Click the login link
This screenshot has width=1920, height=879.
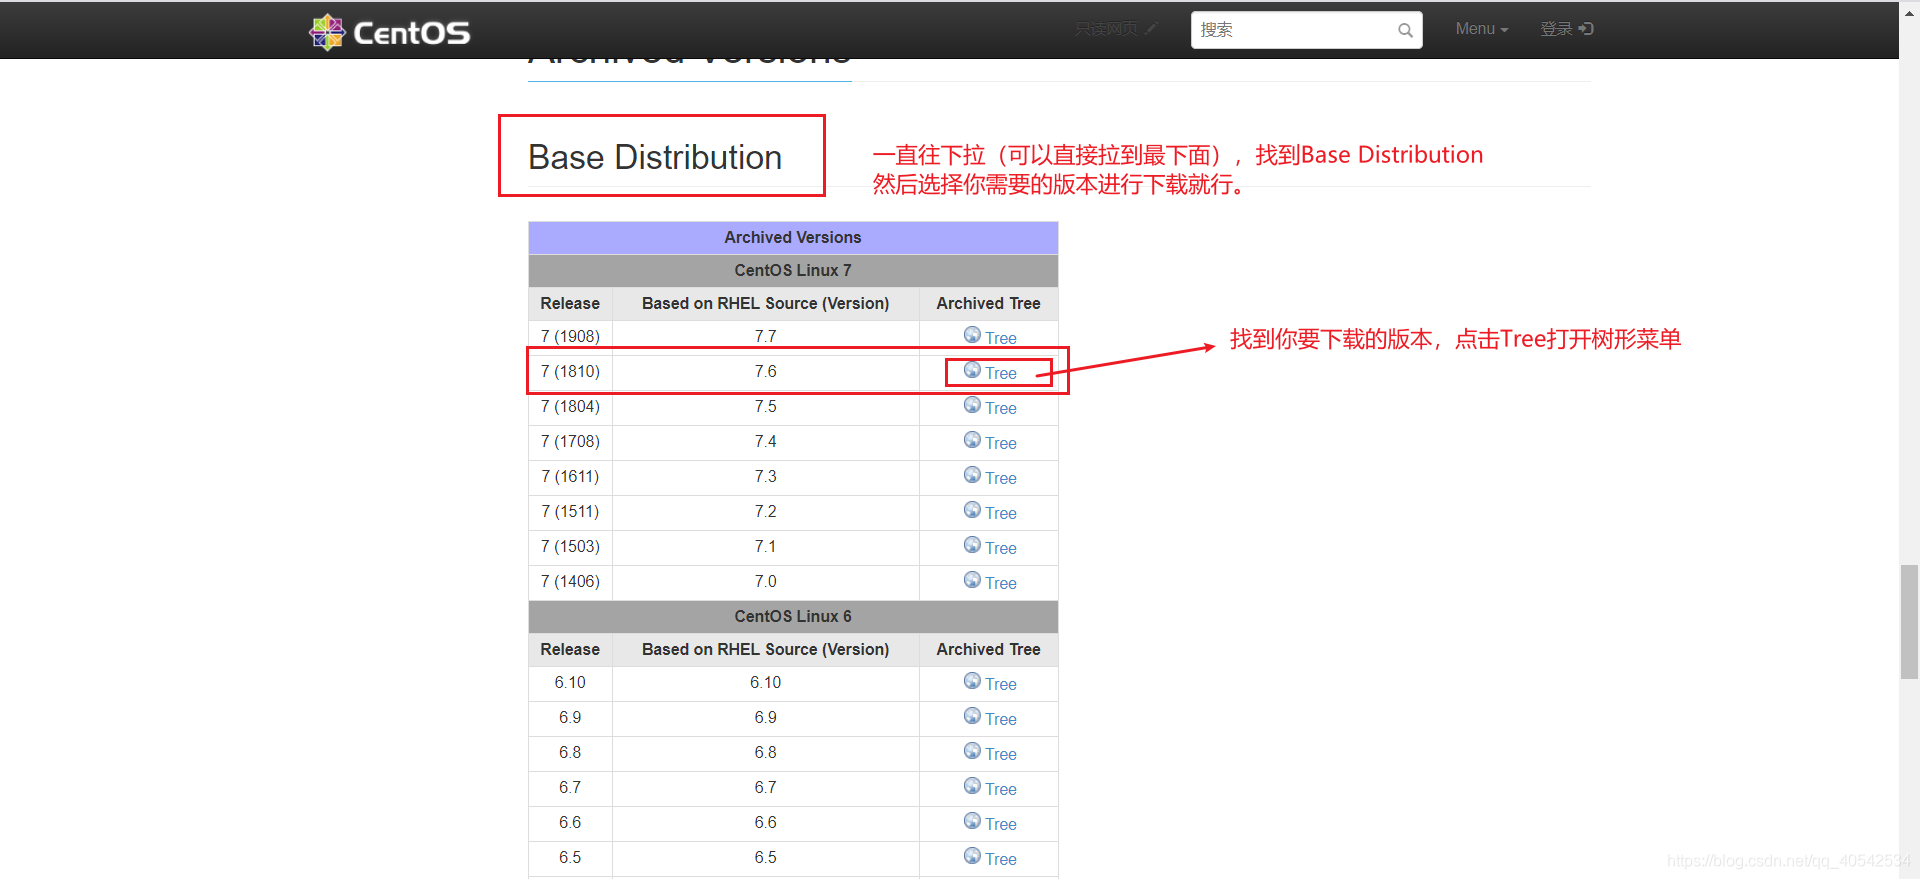point(1566,29)
